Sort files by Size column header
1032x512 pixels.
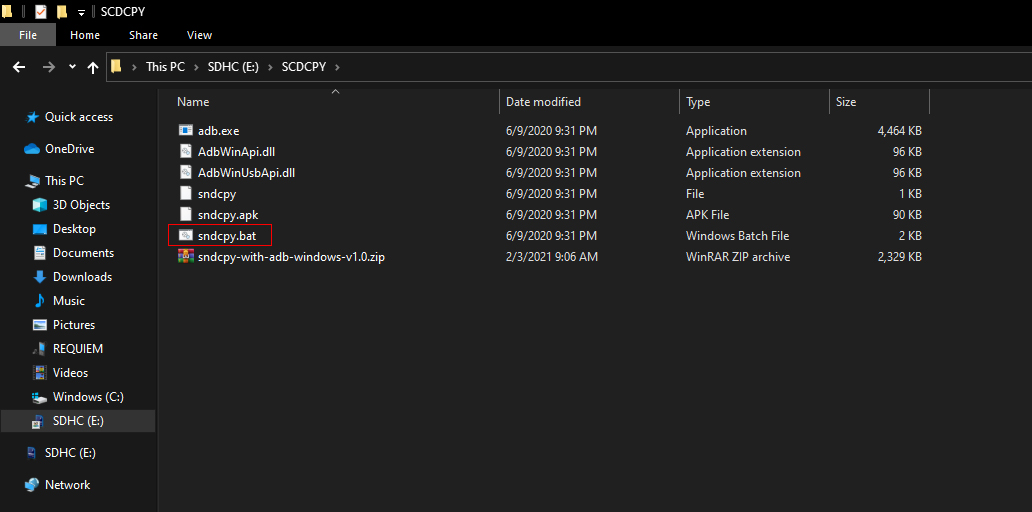[x=846, y=102]
